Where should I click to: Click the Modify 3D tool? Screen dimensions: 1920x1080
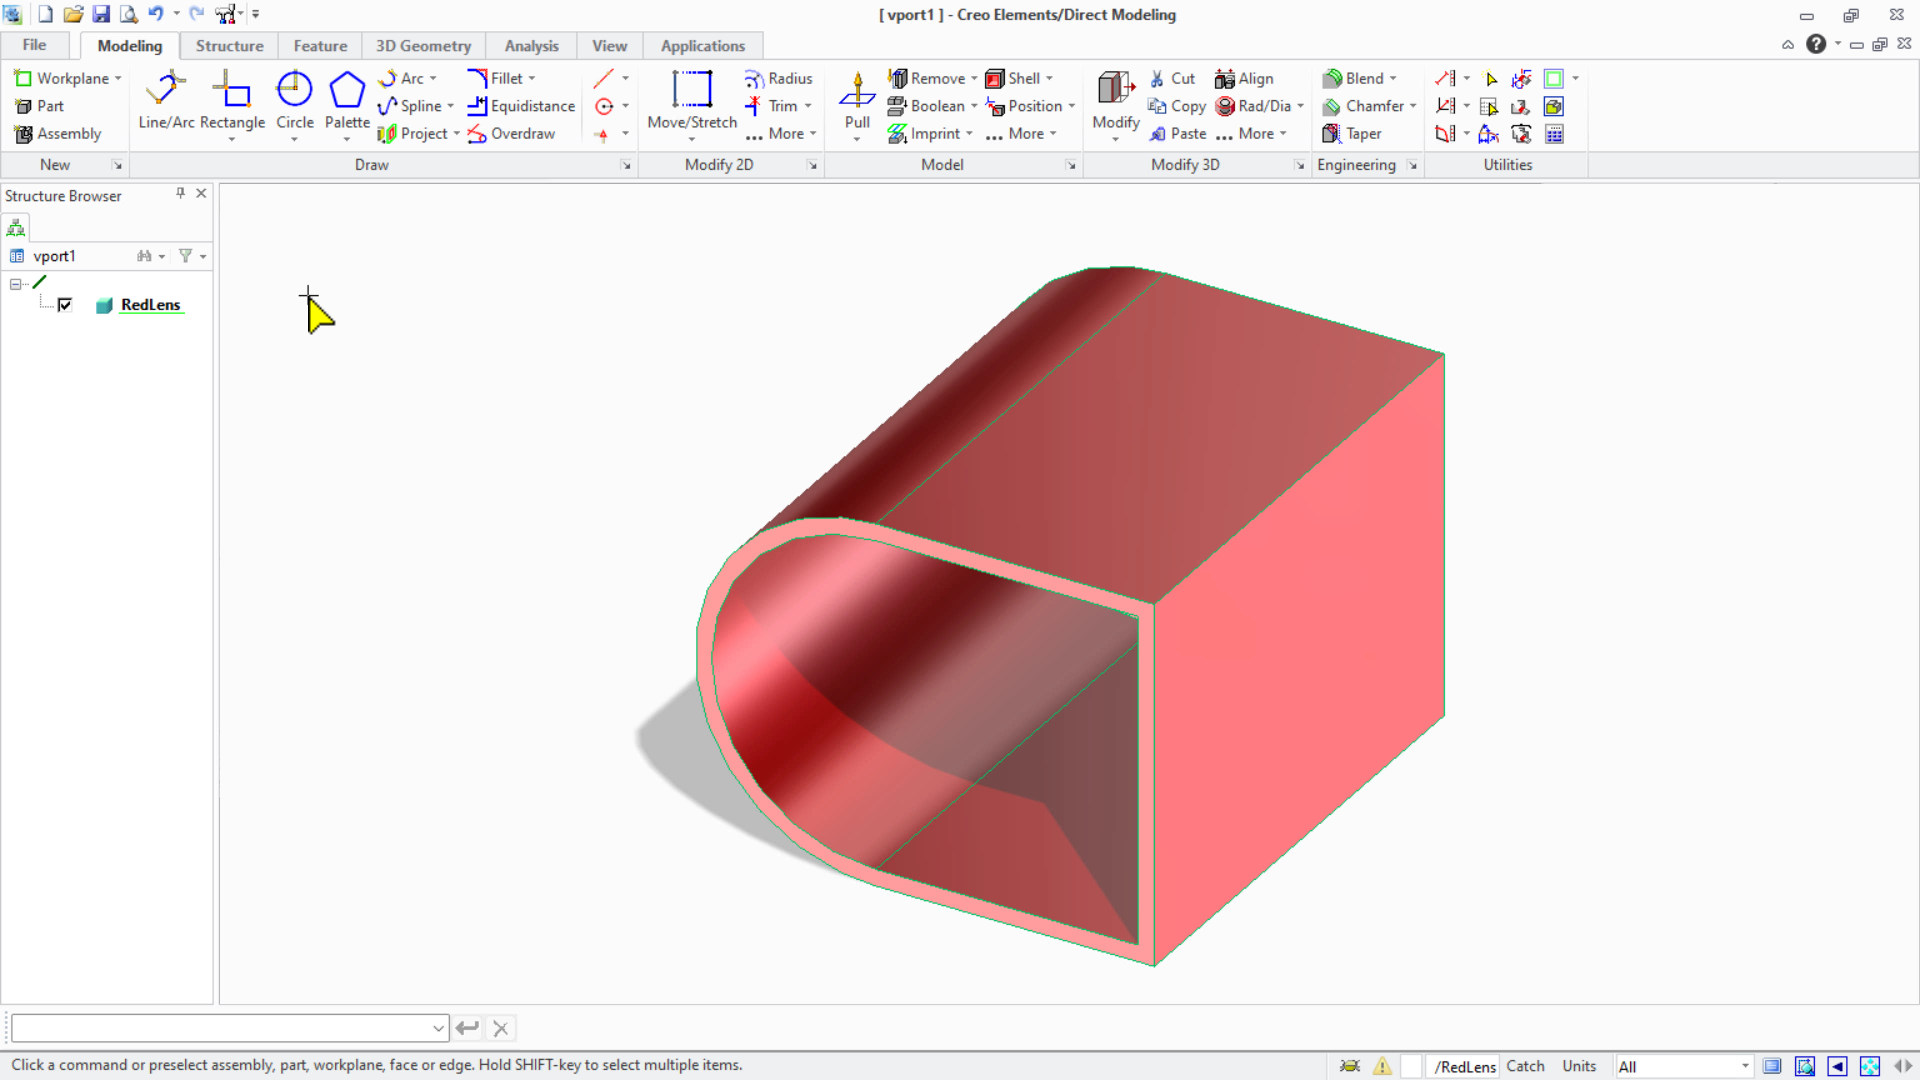[x=1115, y=100]
